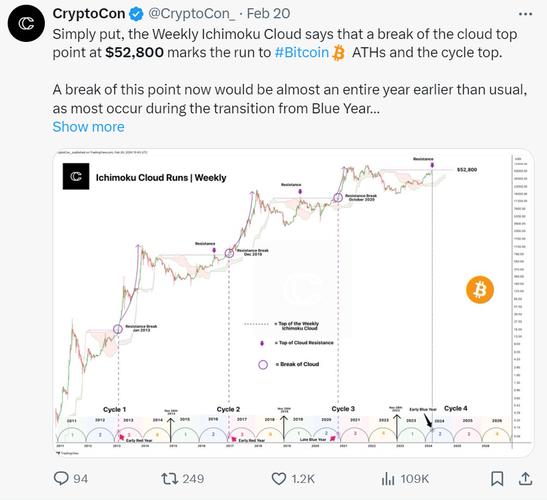Click the repost icon

(x=169, y=479)
